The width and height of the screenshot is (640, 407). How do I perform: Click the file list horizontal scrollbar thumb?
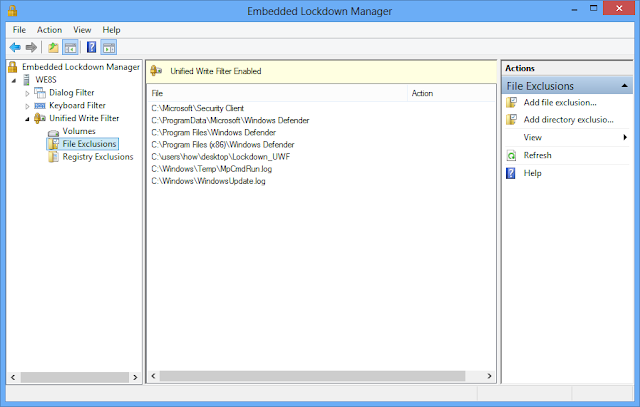click(x=312, y=376)
